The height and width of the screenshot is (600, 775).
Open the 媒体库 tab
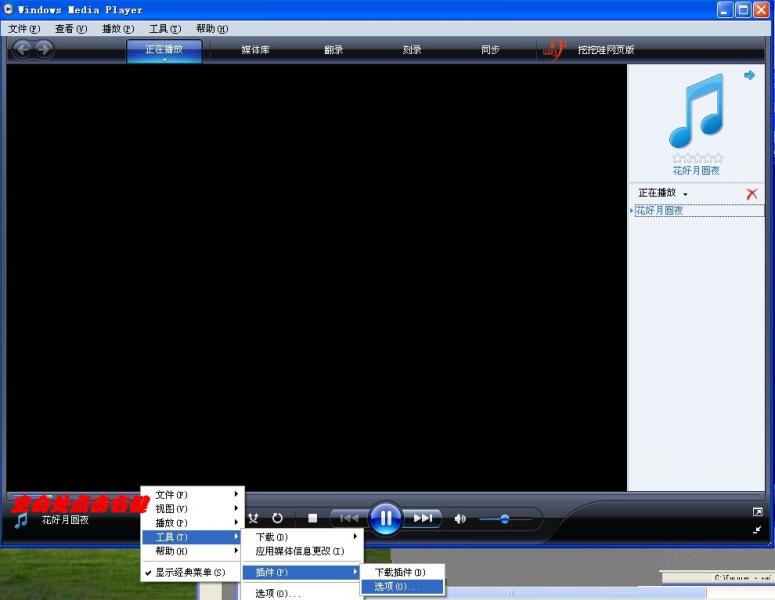click(x=255, y=50)
